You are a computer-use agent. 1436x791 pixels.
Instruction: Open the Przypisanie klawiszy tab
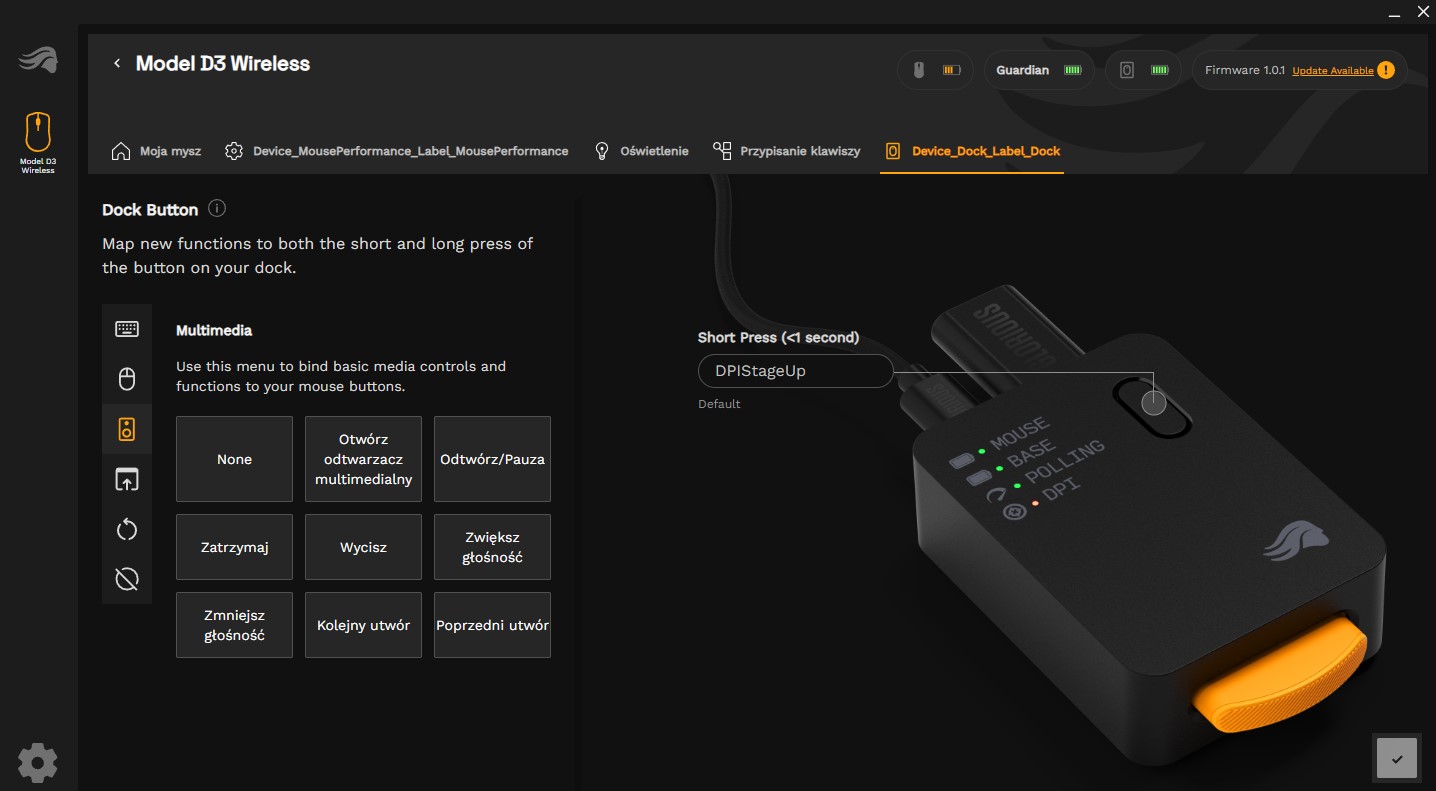(787, 151)
